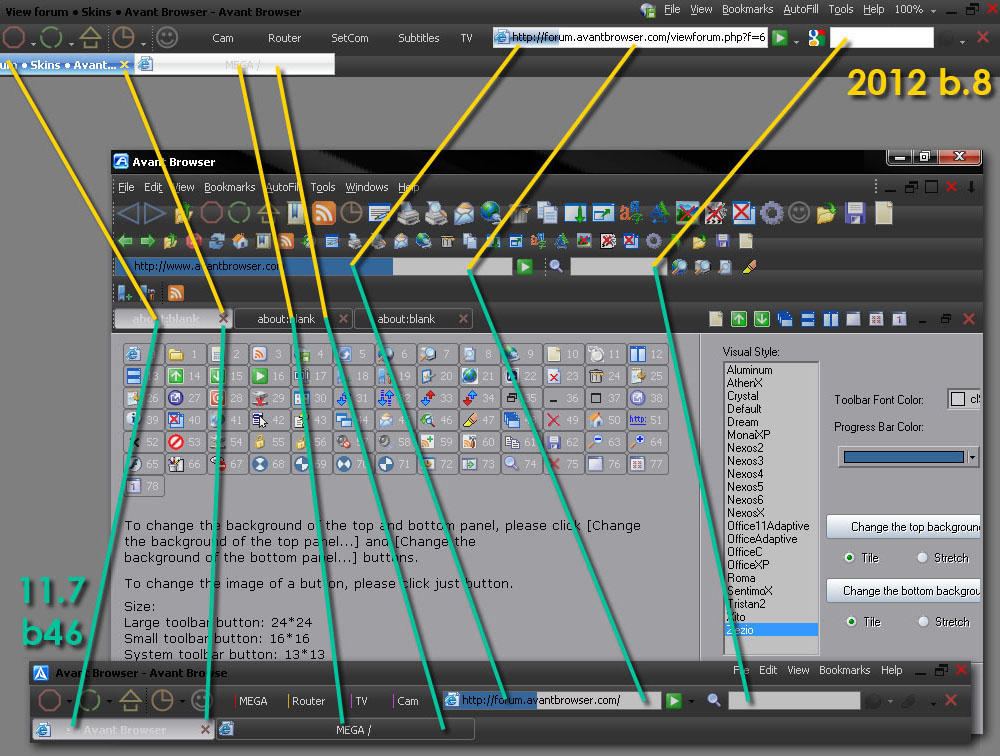Viewport: 1000px width, 756px height.
Task: Select icon button 51 labeled http:
Action: click(x=647, y=420)
